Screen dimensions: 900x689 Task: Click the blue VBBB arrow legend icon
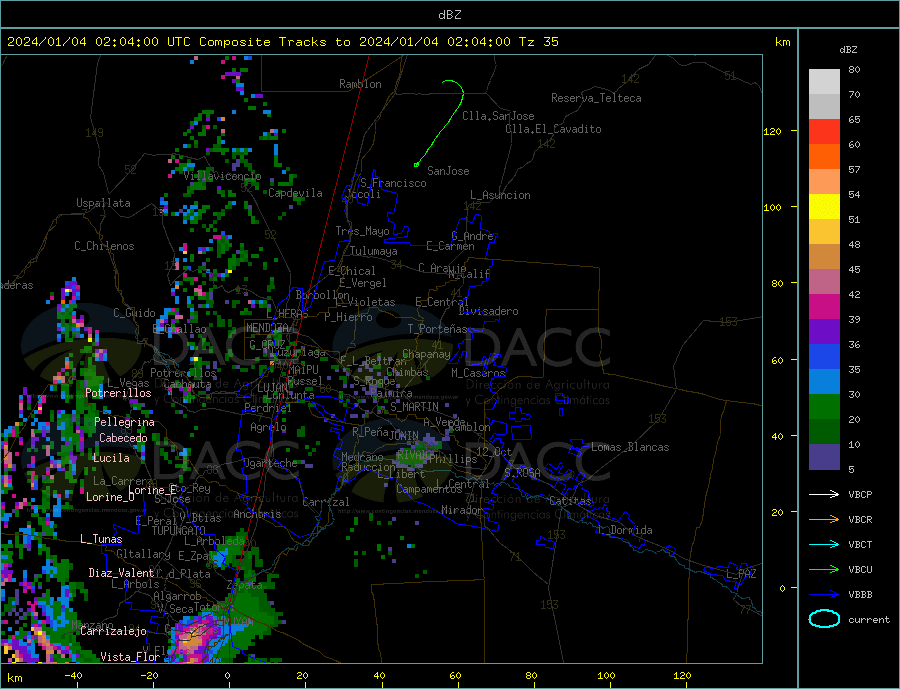pyautogui.click(x=824, y=595)
